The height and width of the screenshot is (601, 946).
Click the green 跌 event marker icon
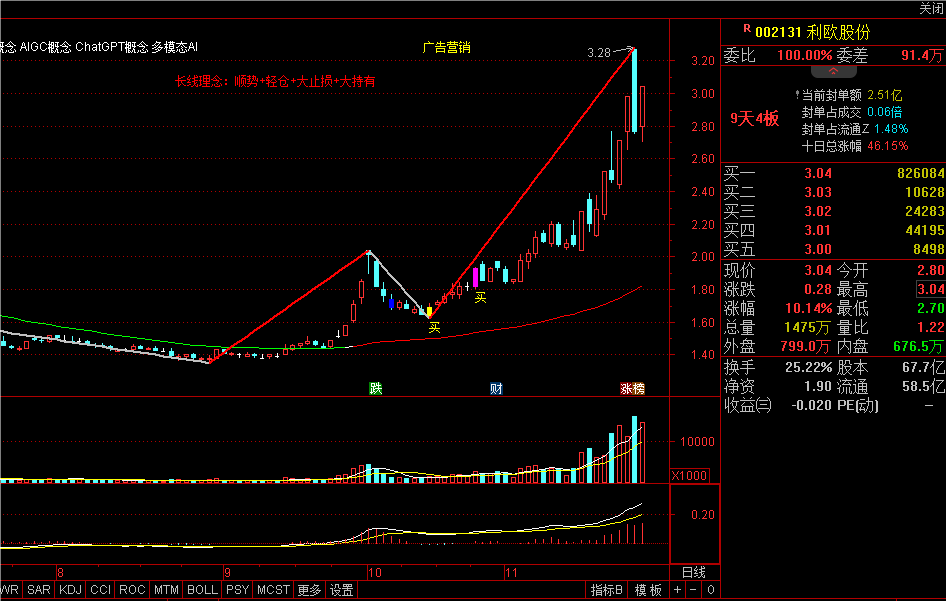click(x=376, y=388)
